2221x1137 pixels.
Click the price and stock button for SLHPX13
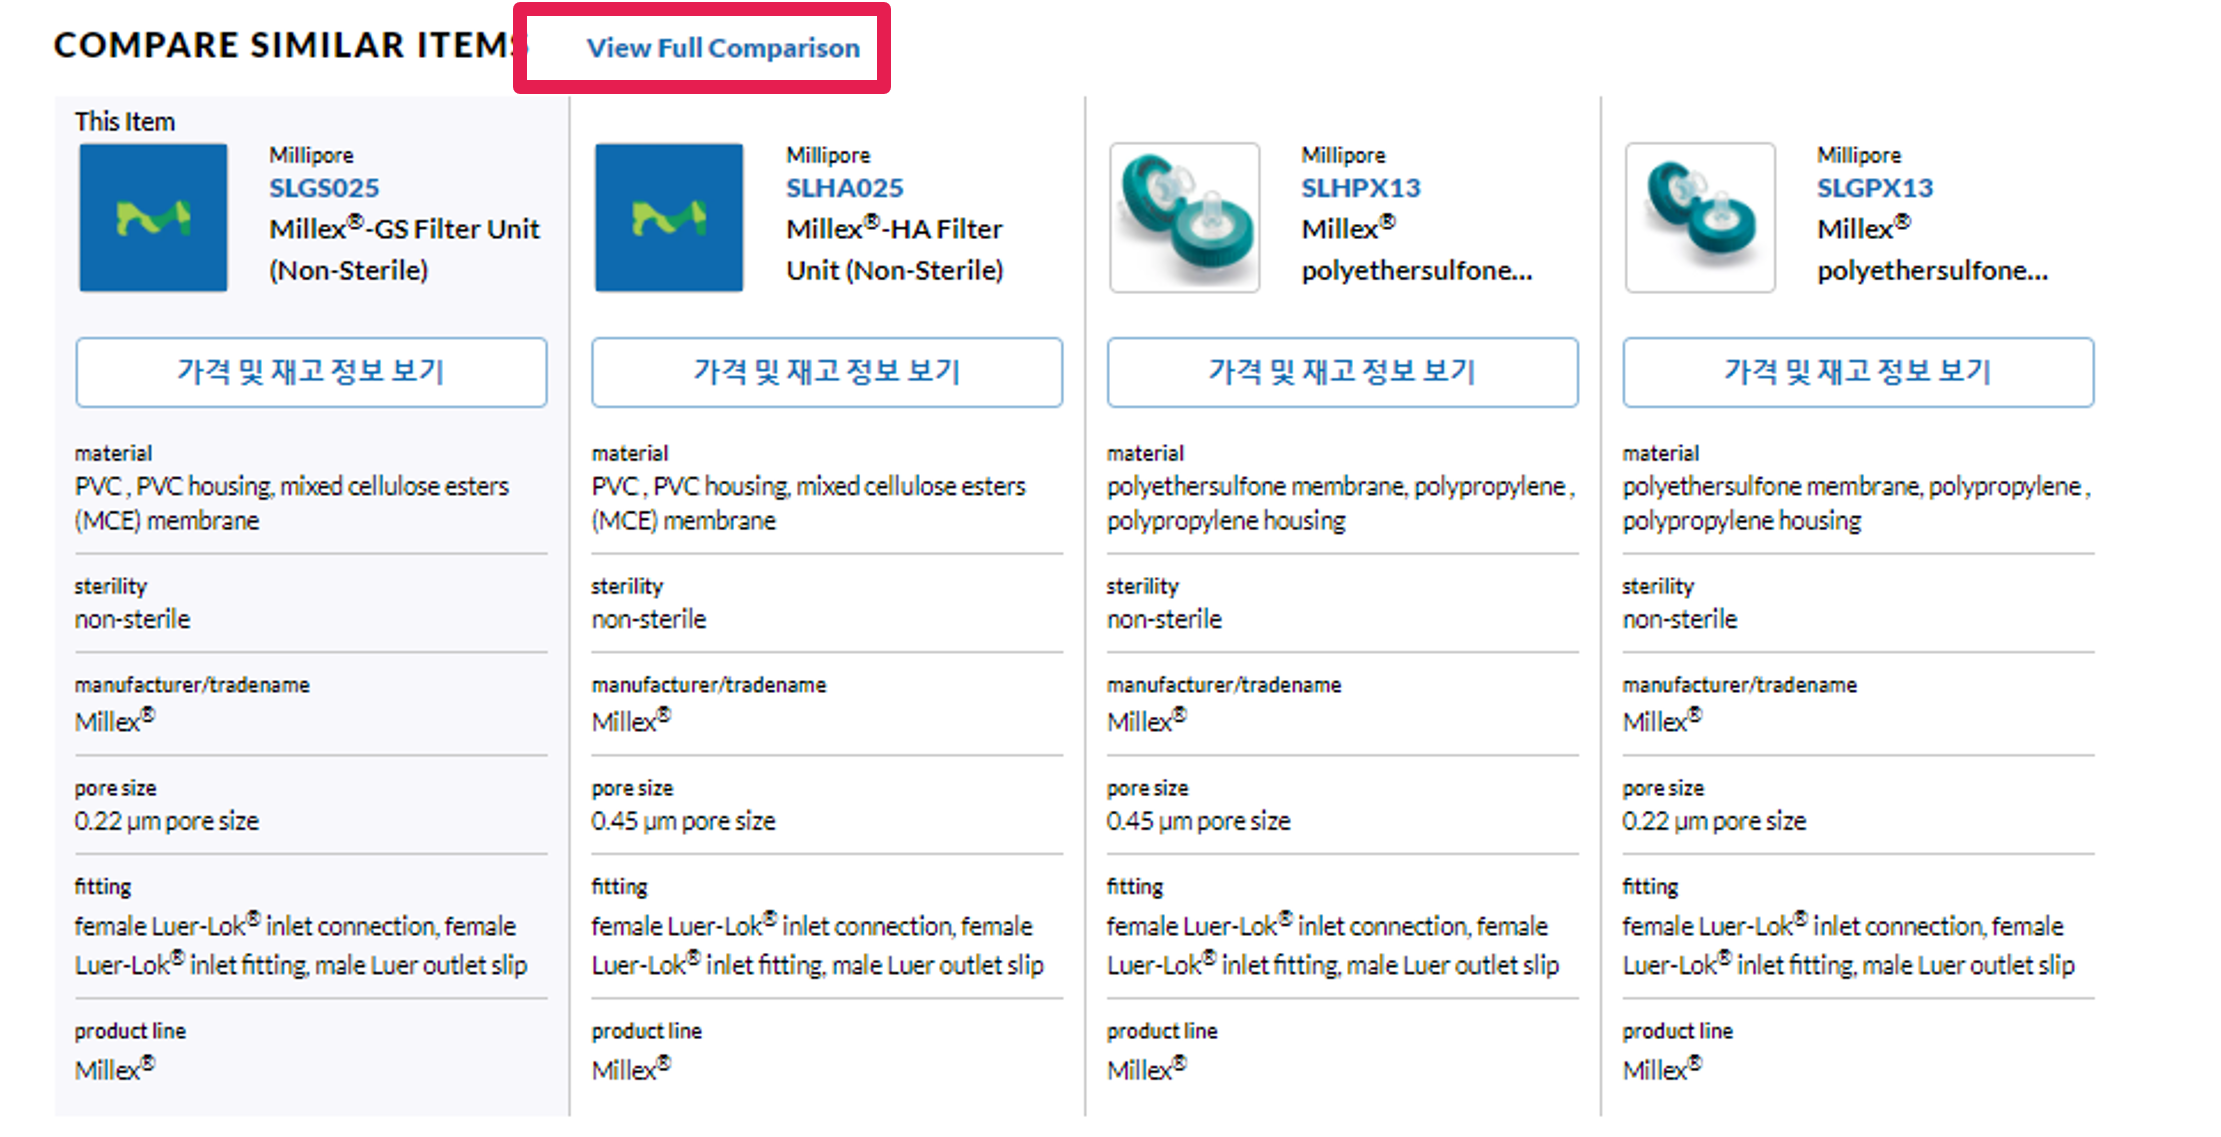1342,372
